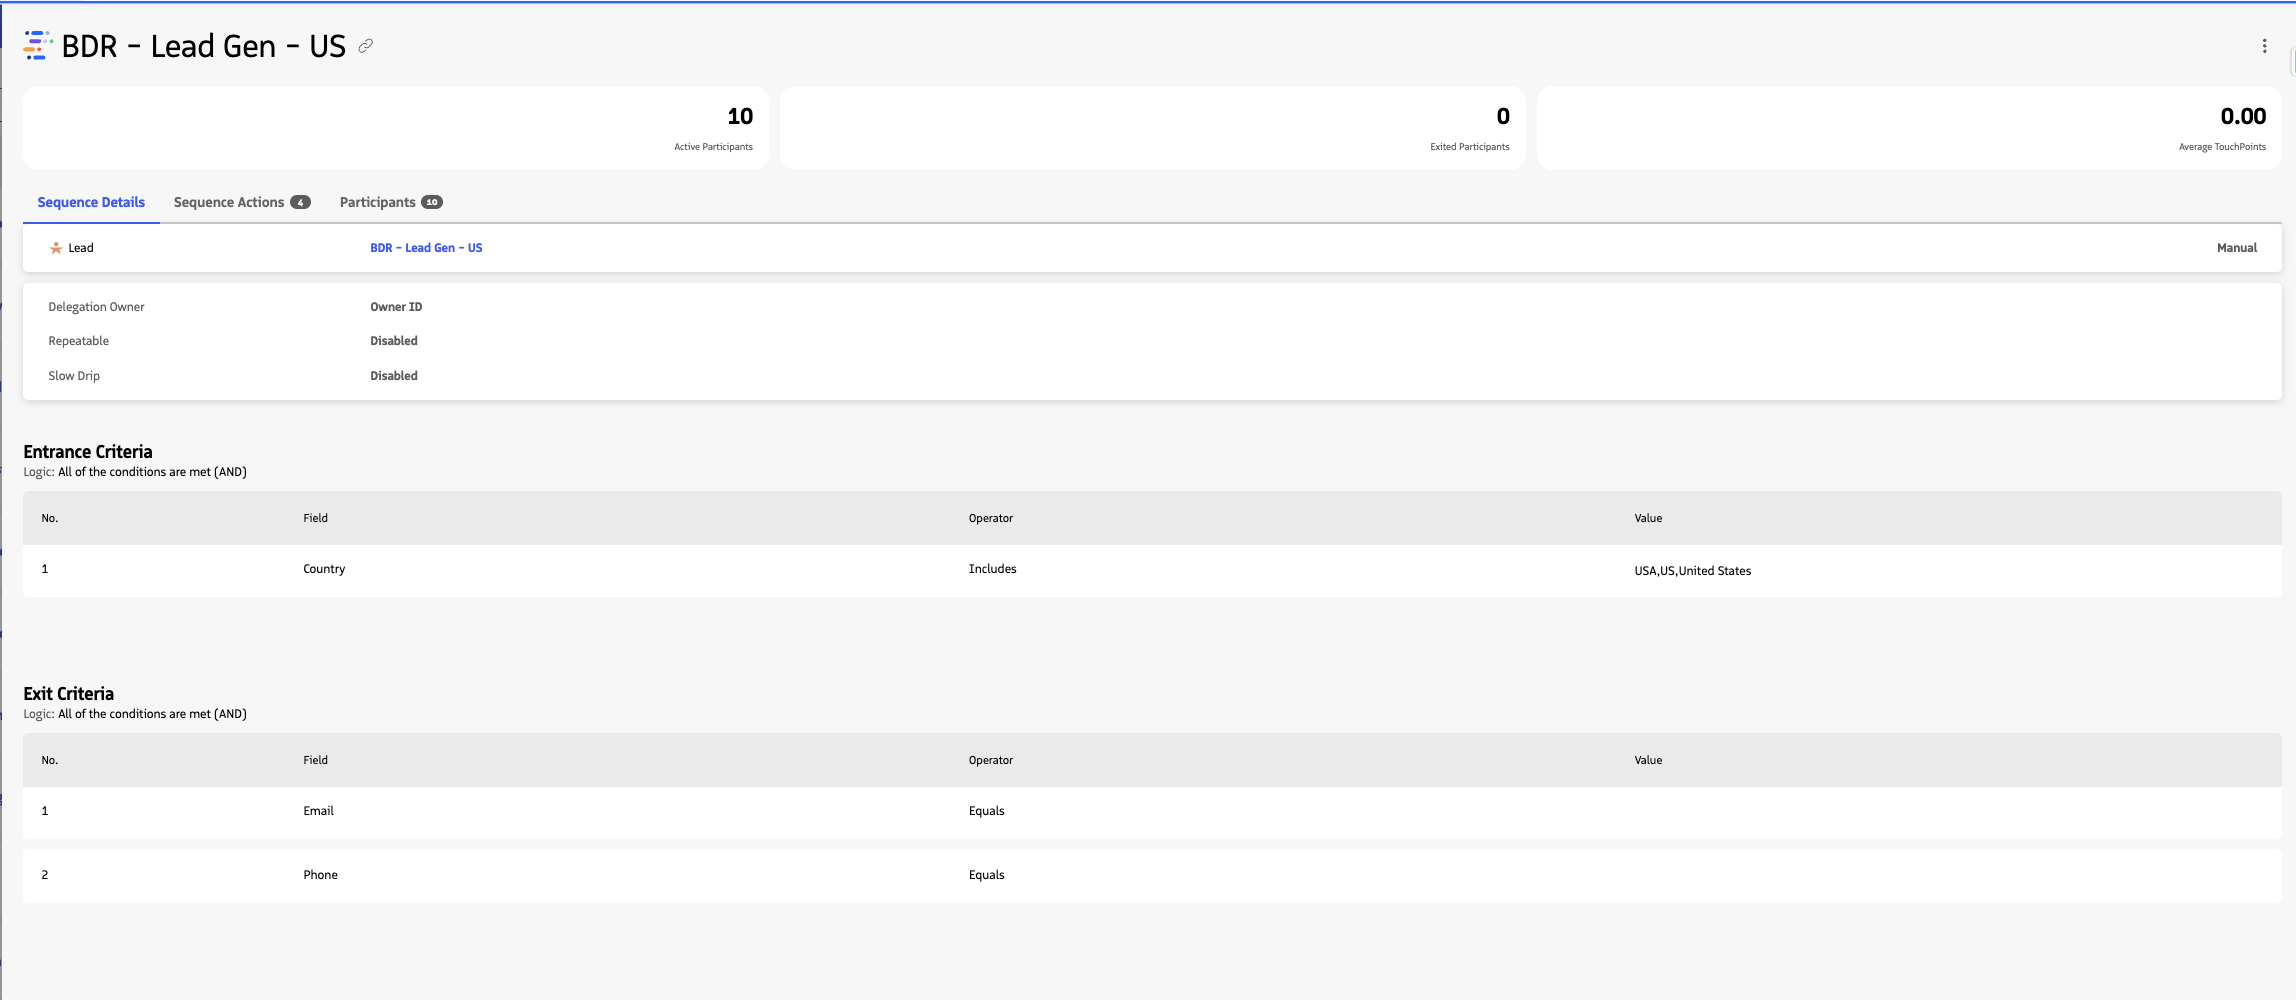This screenshot has height=1000, width=2296.
Task: Select the Phone exit criteria field
Action: pyautogui.click(x=320, y=875)
